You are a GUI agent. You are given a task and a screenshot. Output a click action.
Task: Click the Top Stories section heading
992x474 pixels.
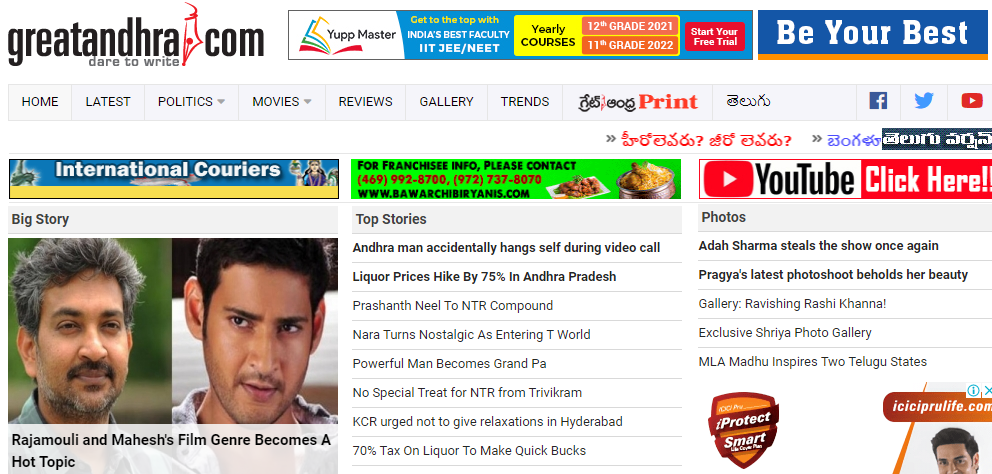coord(391,219)
